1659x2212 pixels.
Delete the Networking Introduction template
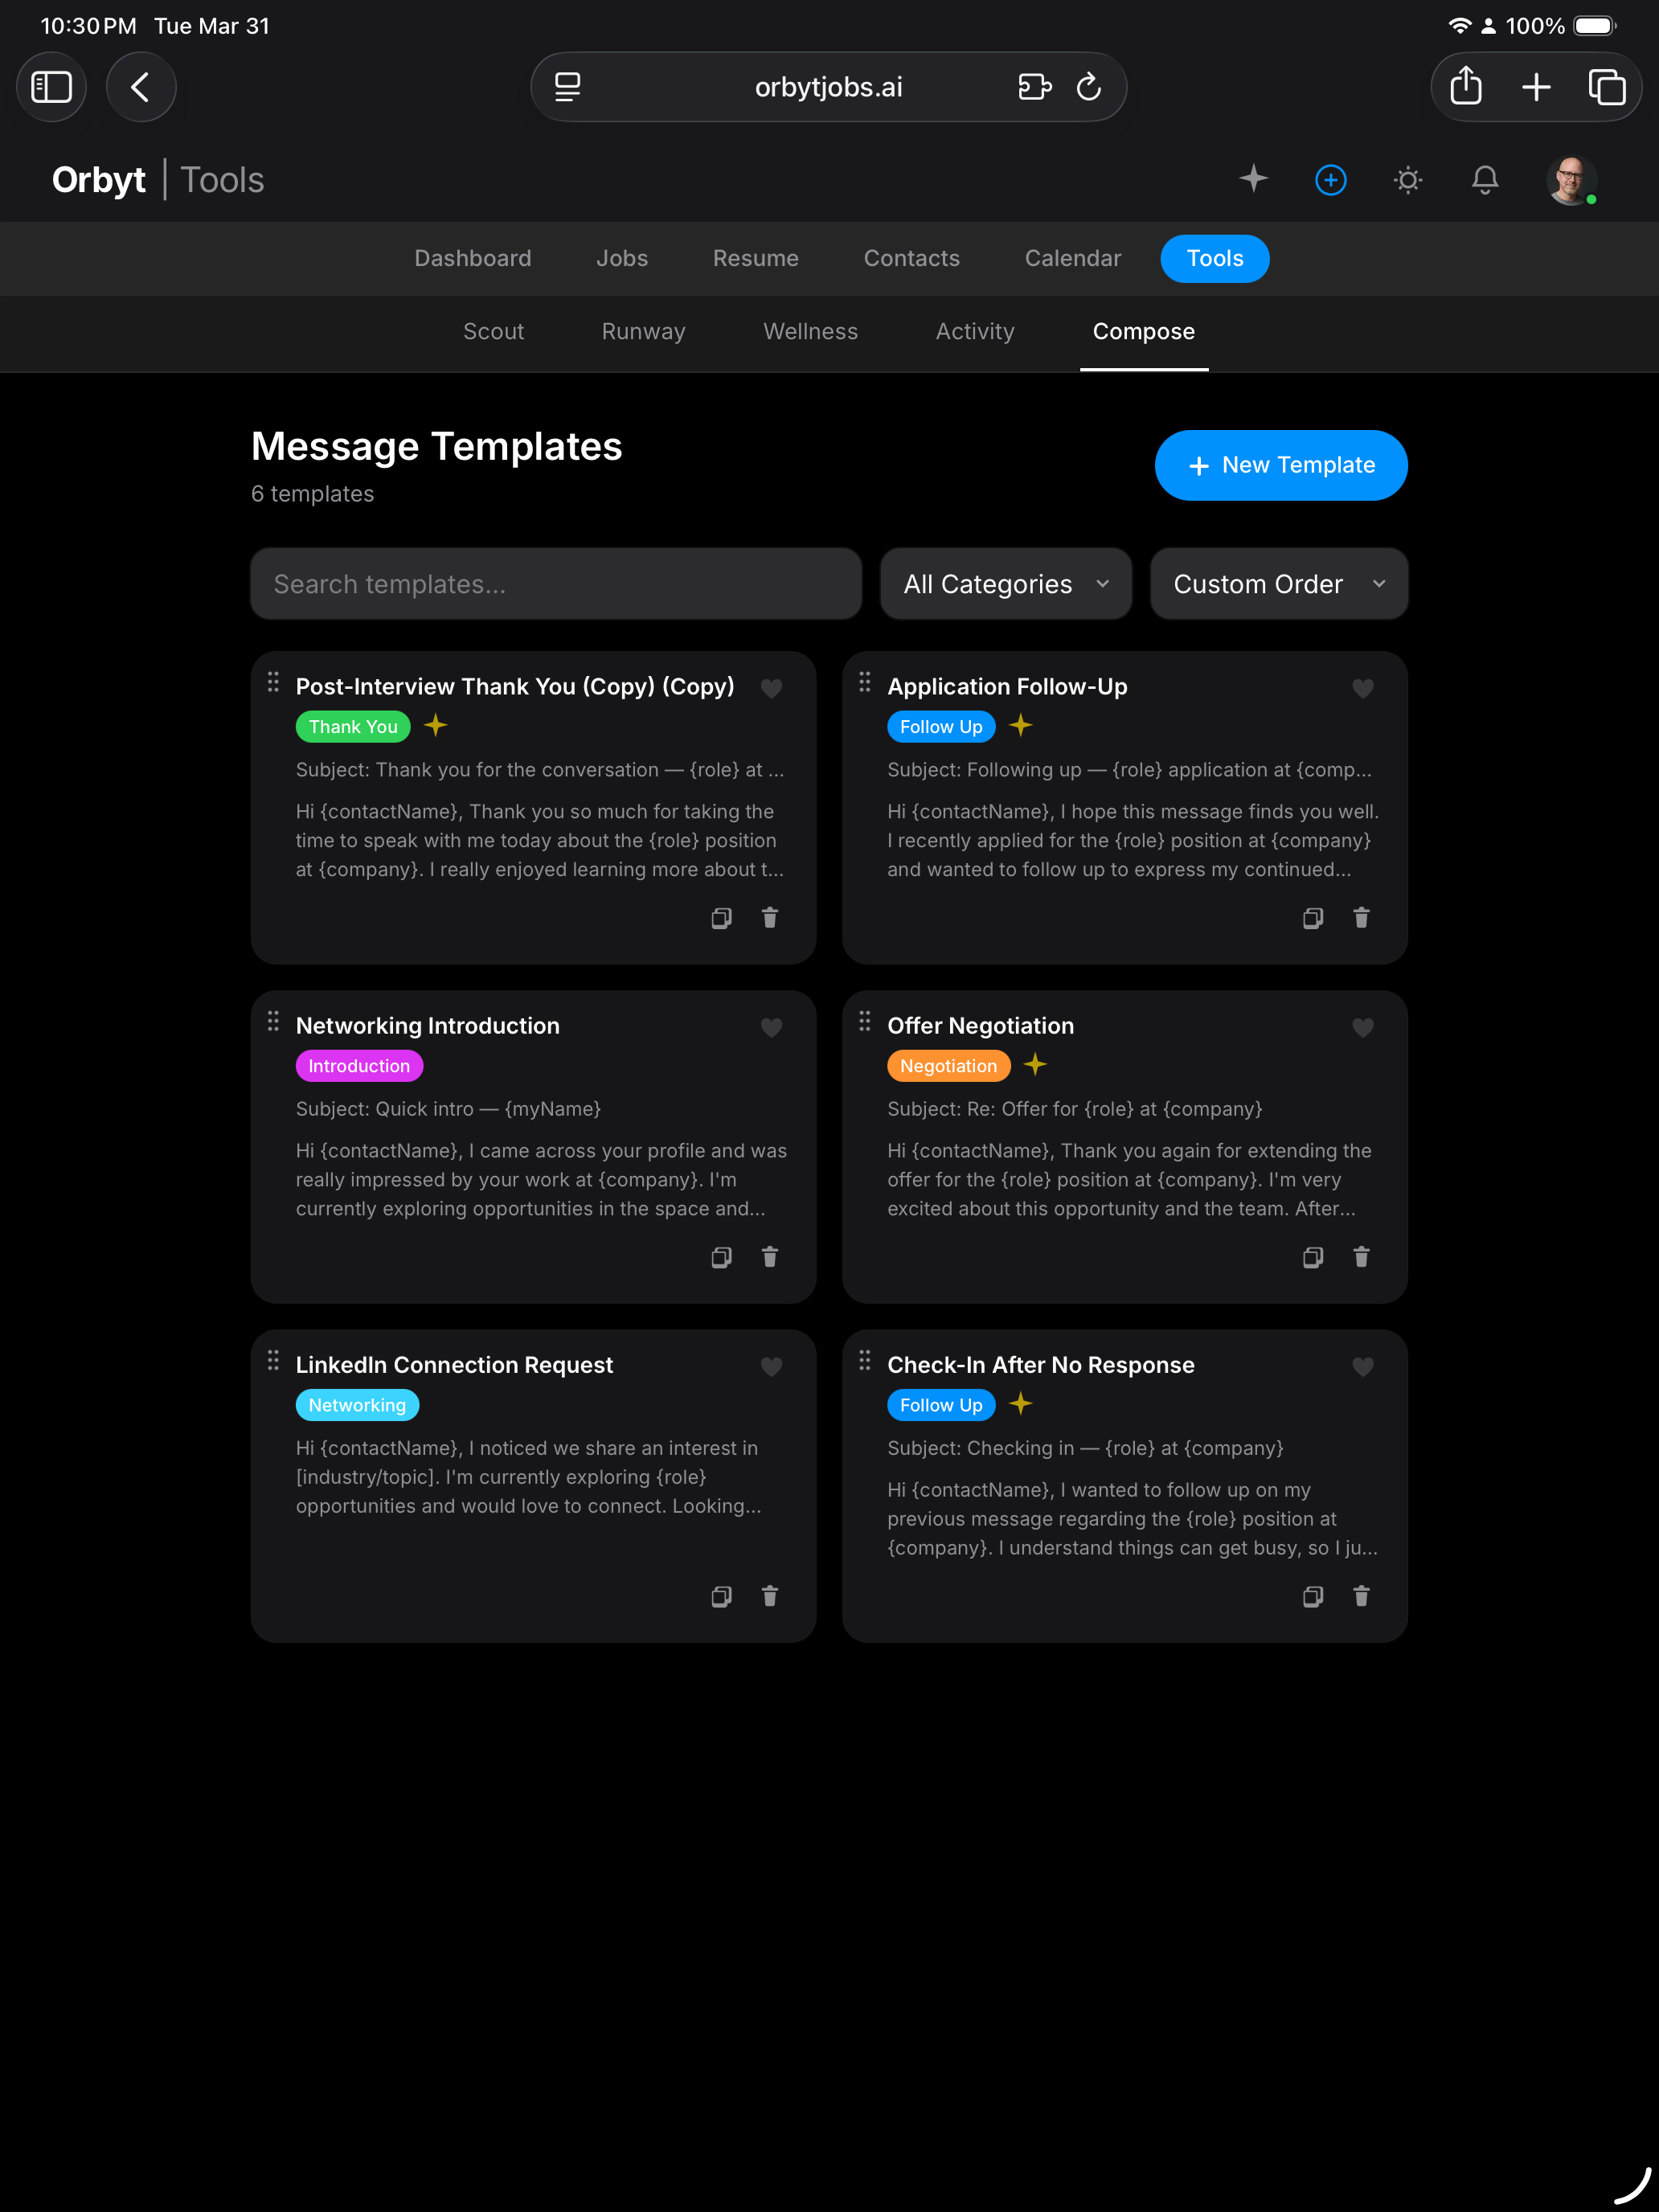pos(770,1257)
